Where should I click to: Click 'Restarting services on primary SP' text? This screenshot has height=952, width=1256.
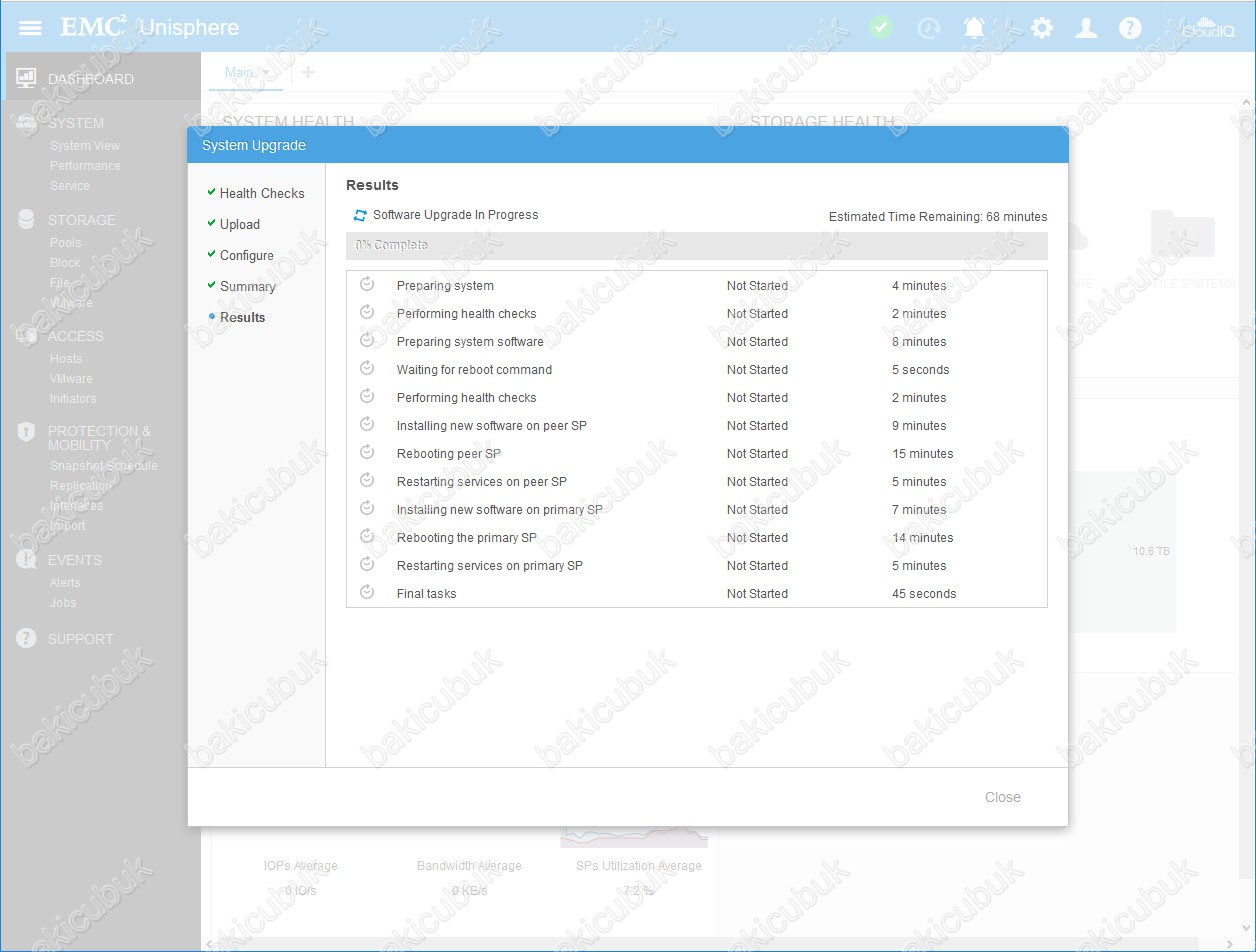pyautogui.click(x=490, y=566)
